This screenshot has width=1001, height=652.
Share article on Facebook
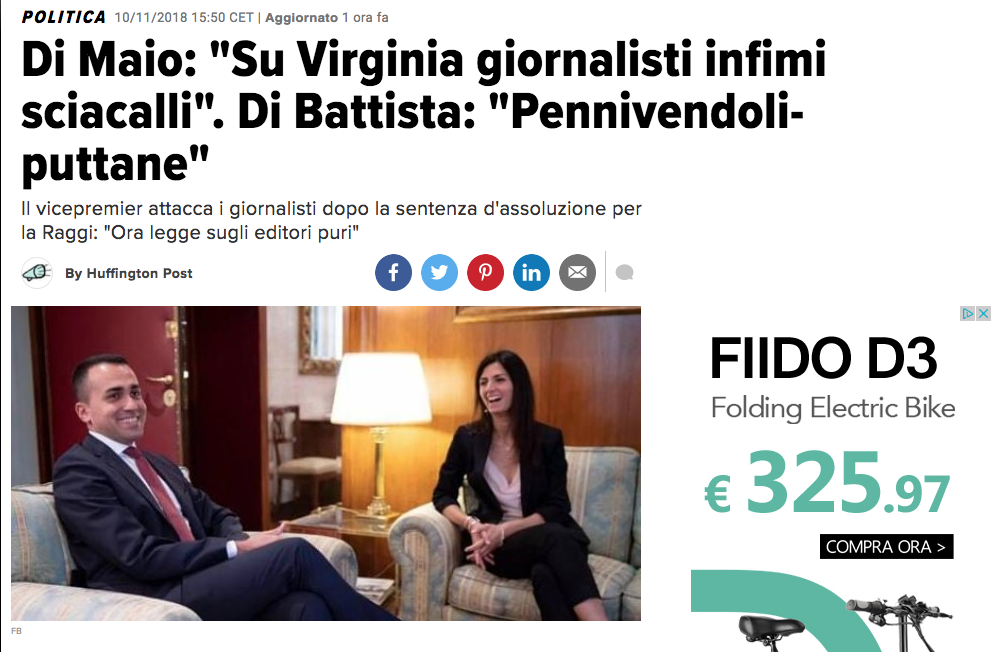pos(393,273)
